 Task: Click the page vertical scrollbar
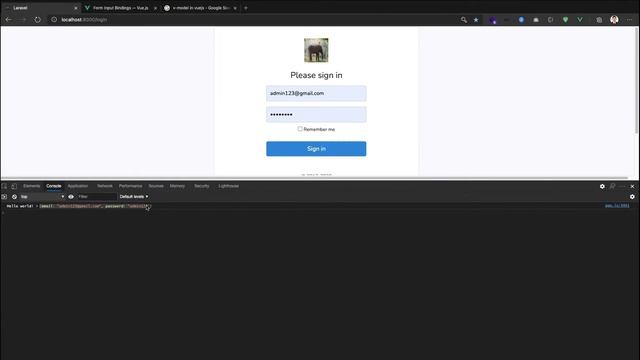click(636, 80)
